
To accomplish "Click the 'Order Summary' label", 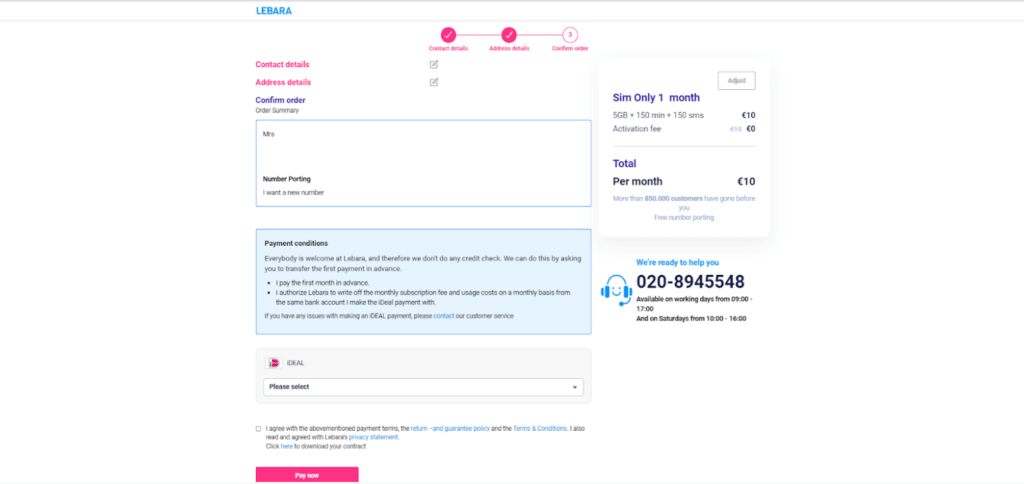I will click(277, 110).
